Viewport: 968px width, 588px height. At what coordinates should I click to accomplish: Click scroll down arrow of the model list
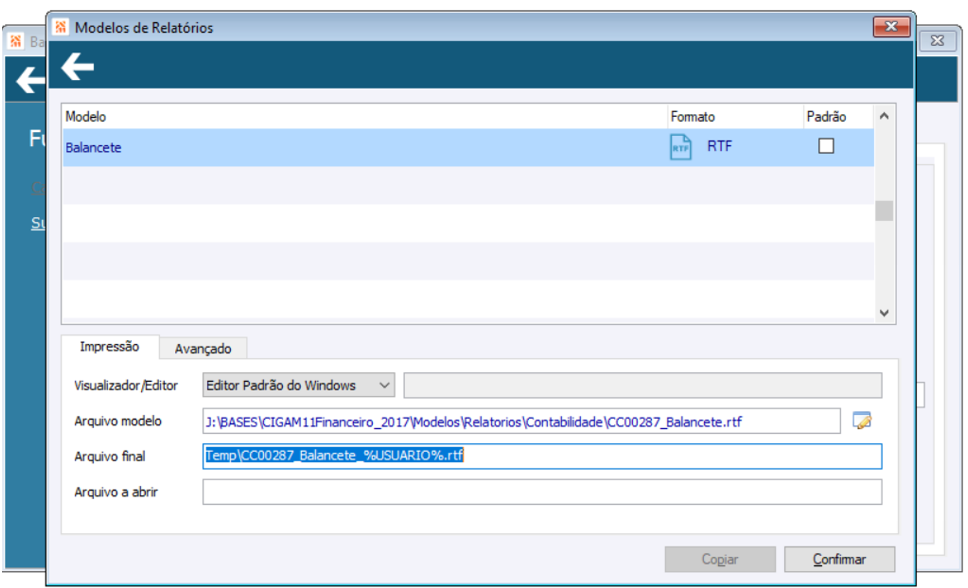(x=884, y=313)
